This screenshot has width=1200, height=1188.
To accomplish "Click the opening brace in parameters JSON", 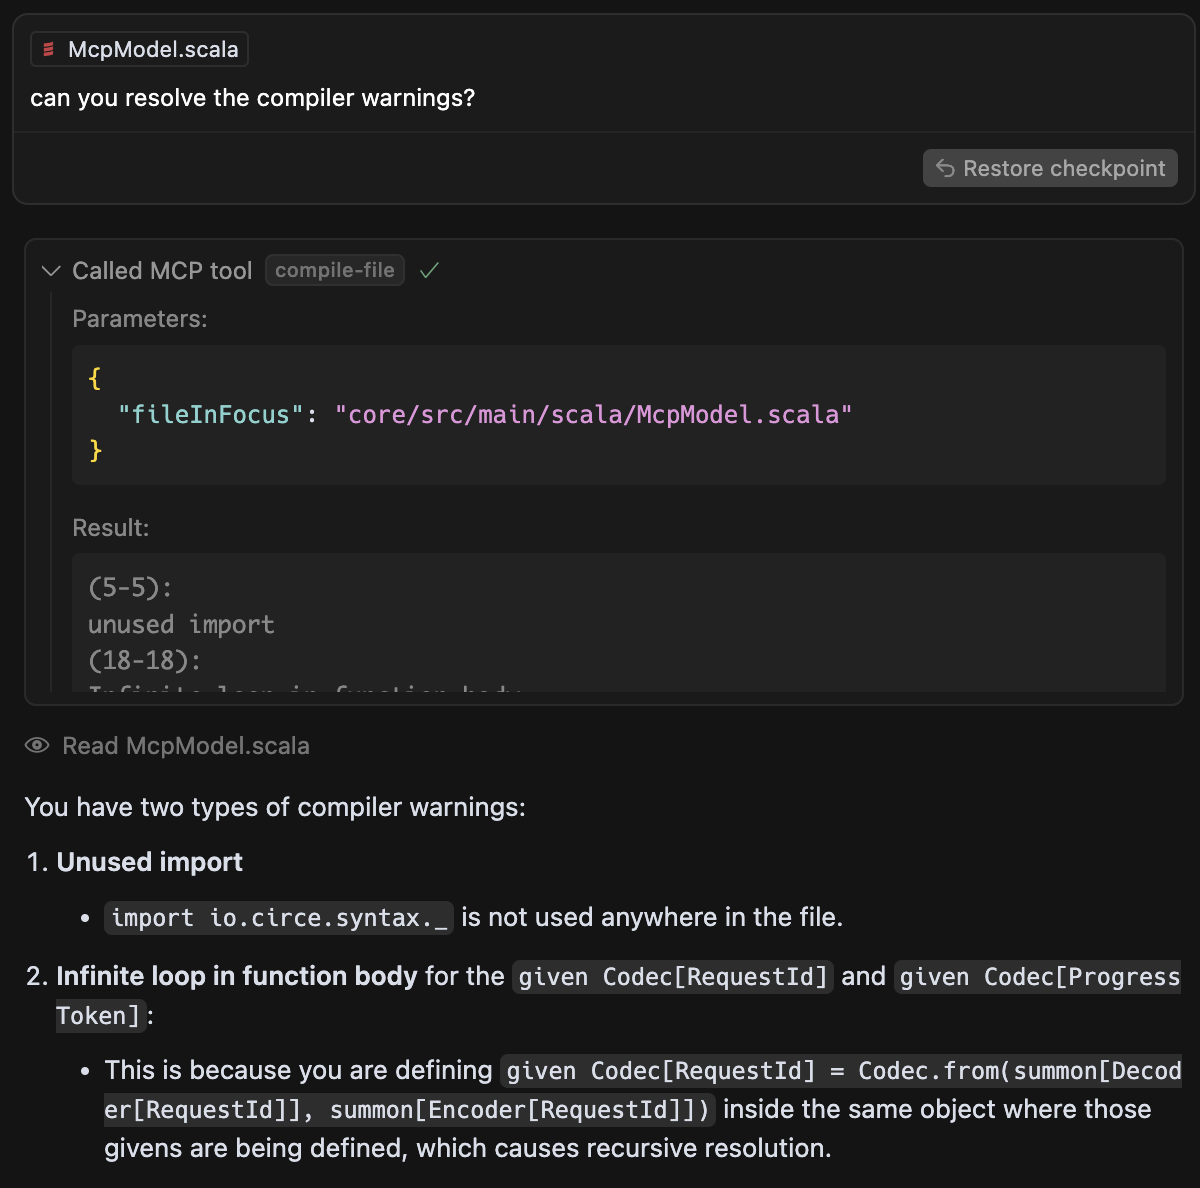I will (95, 378).
